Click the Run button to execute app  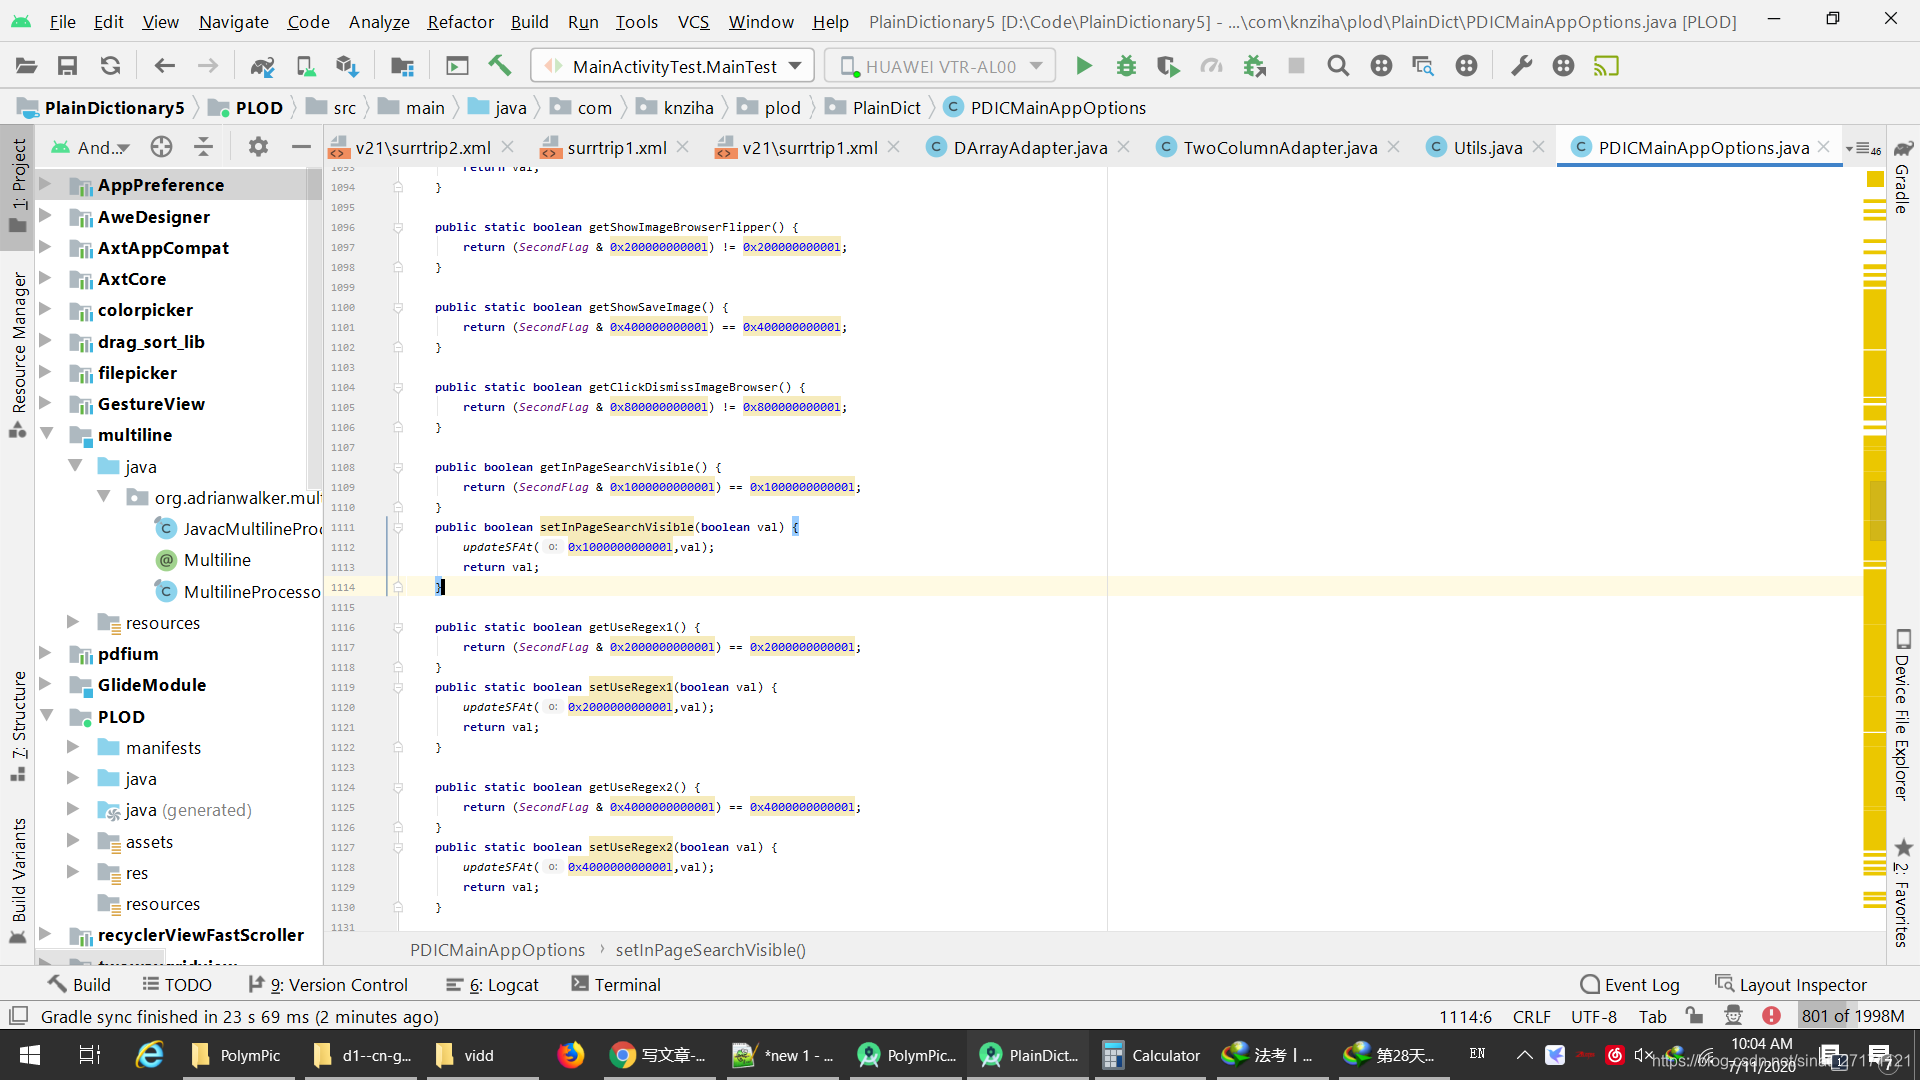coord(1083,66)
